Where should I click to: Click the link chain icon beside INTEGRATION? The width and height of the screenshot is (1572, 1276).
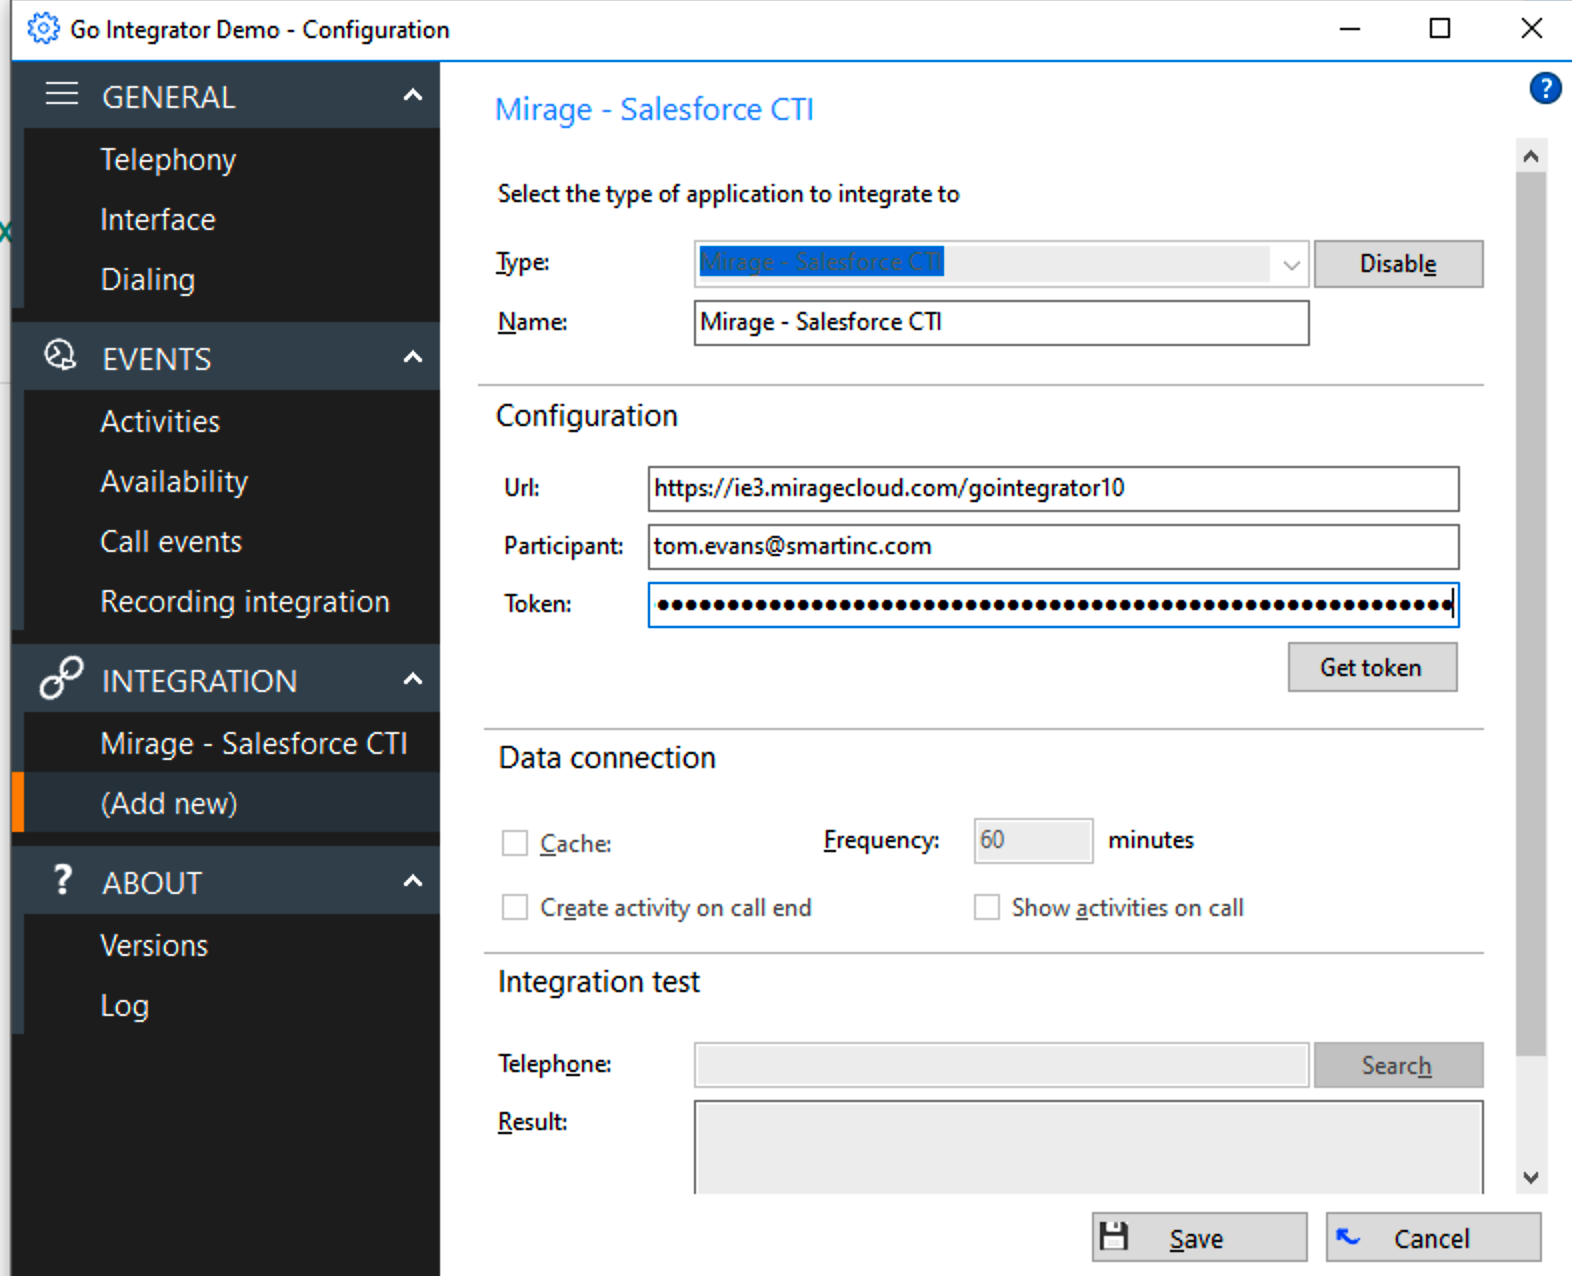pos(61,678)
